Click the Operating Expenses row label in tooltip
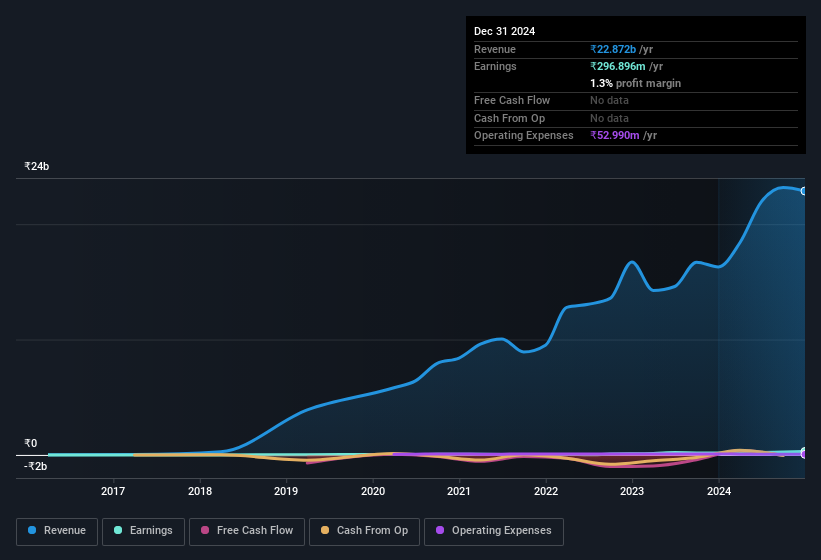821x560 pixels. pos(524,135)
